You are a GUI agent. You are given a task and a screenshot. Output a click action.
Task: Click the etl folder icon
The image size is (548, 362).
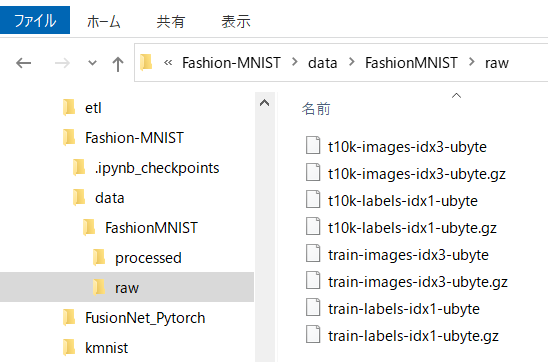69,107
